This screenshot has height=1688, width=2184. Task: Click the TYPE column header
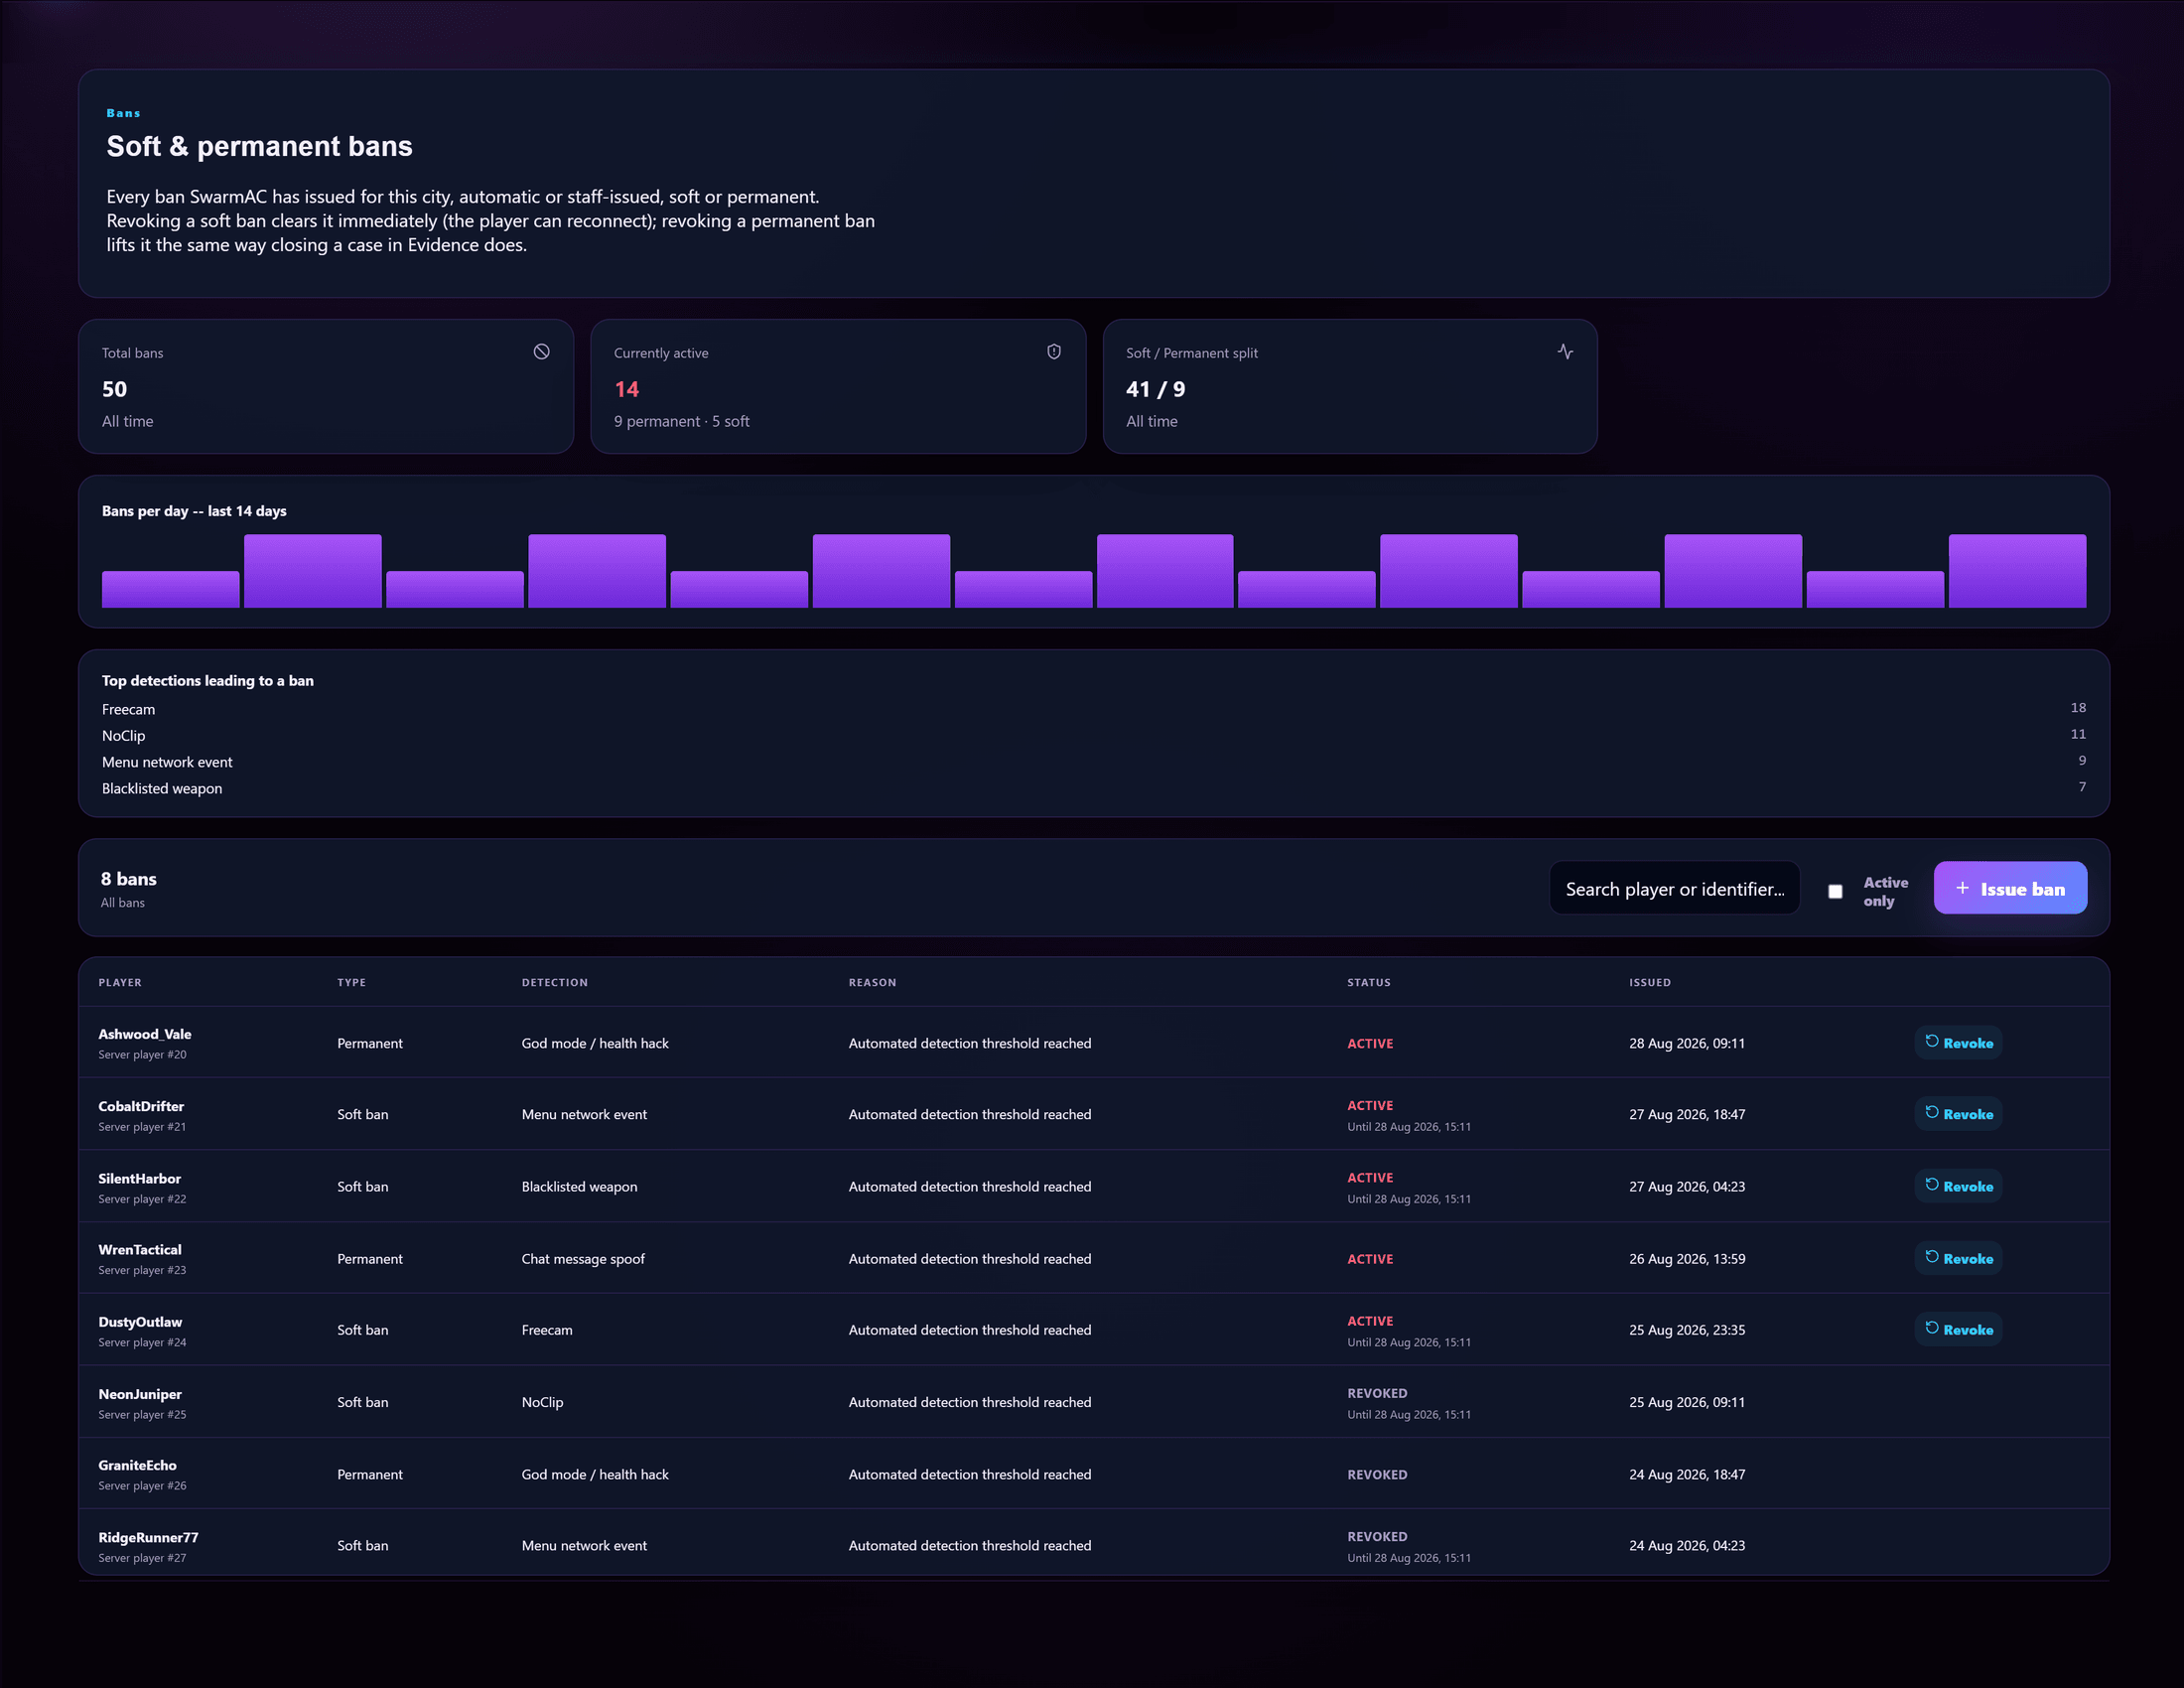tap(351, 982)
